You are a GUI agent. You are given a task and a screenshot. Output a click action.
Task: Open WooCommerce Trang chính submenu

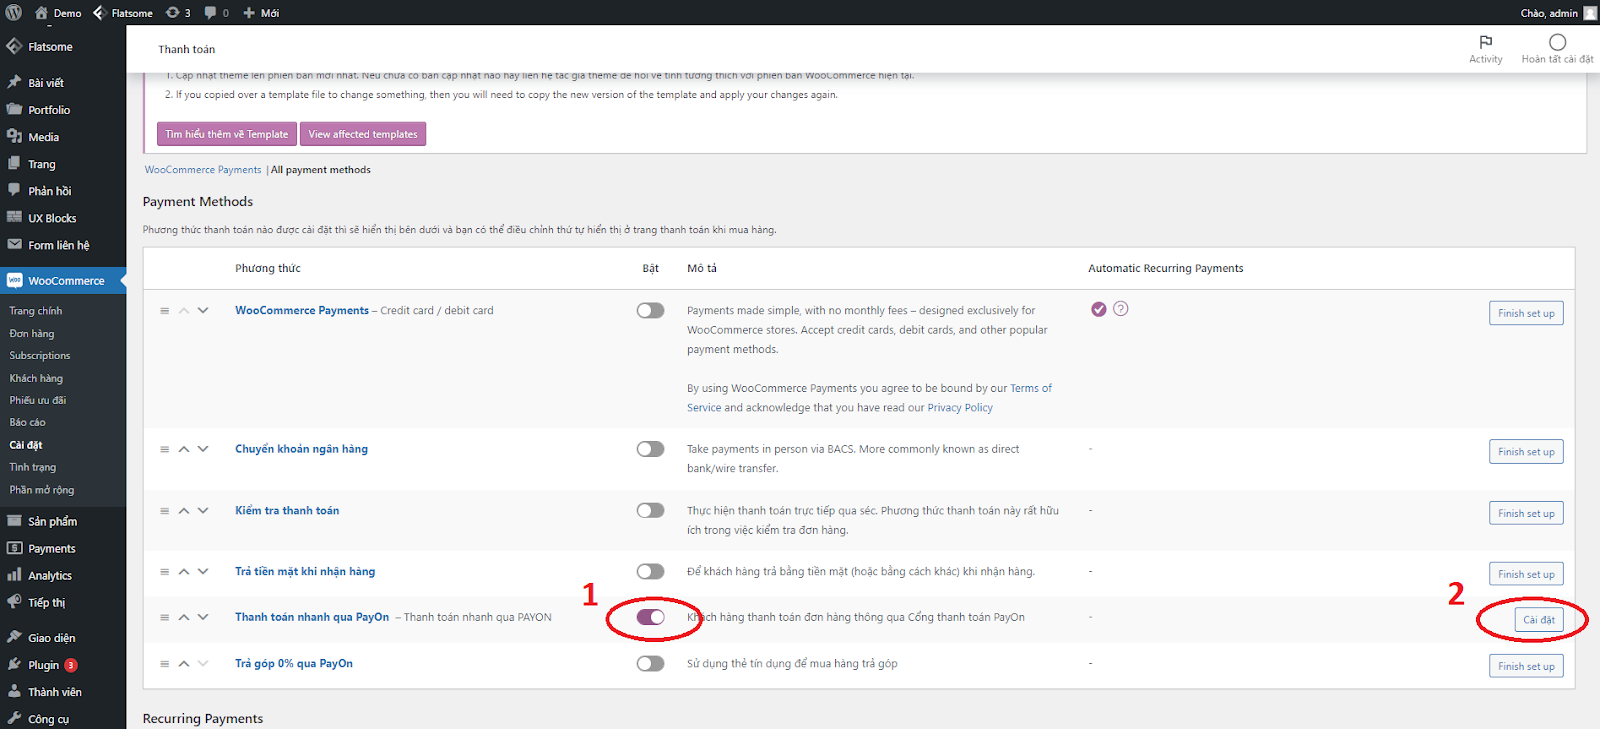click(36, 311)
